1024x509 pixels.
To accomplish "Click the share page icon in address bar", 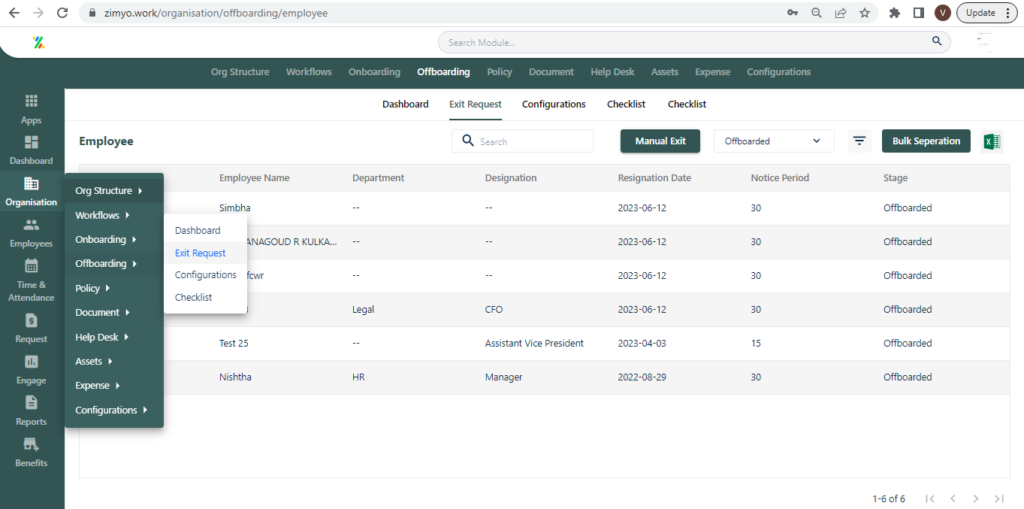I will click(x=840, y=12).
